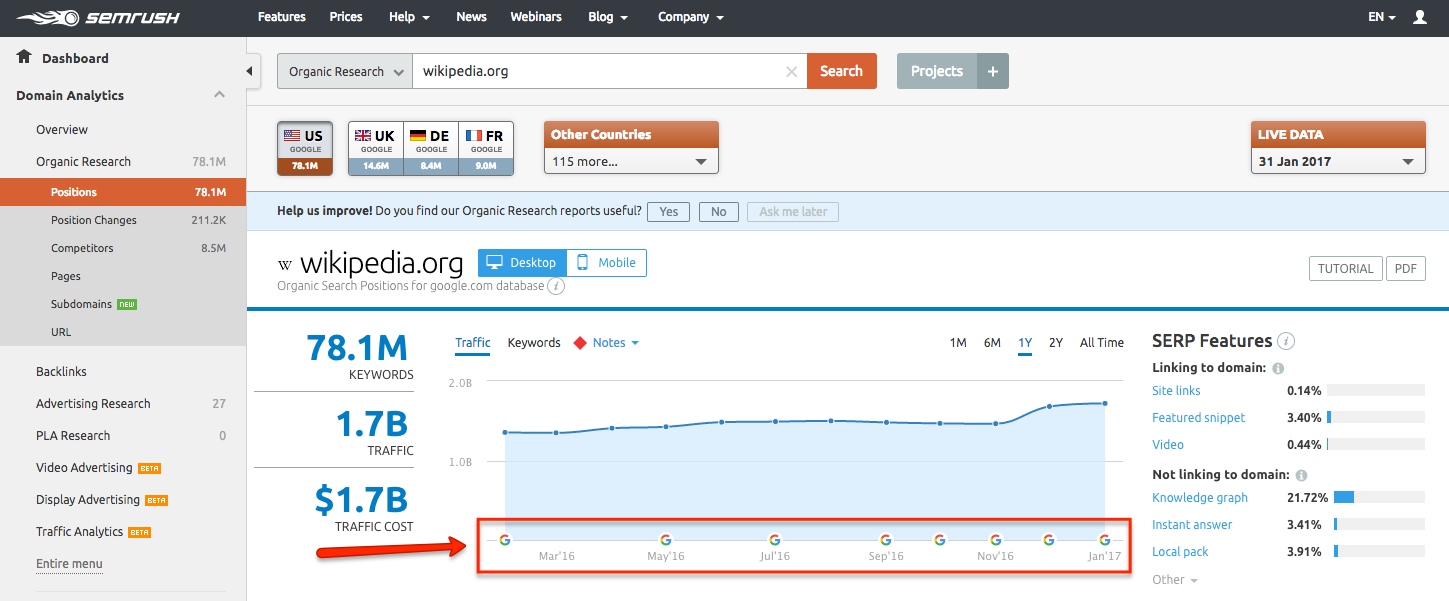Set chart range to 6M
The image size is (1449, 601).
992,343
